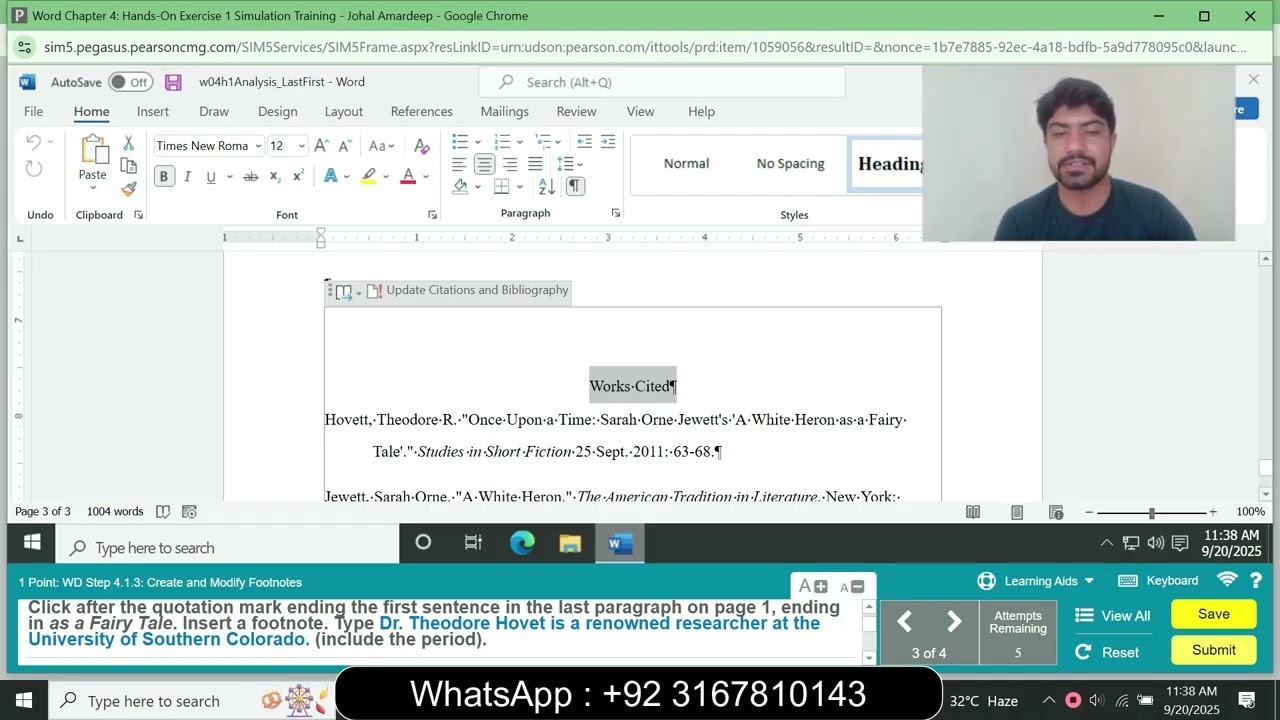Cut selection with scissors icon

tap(128, 144)
